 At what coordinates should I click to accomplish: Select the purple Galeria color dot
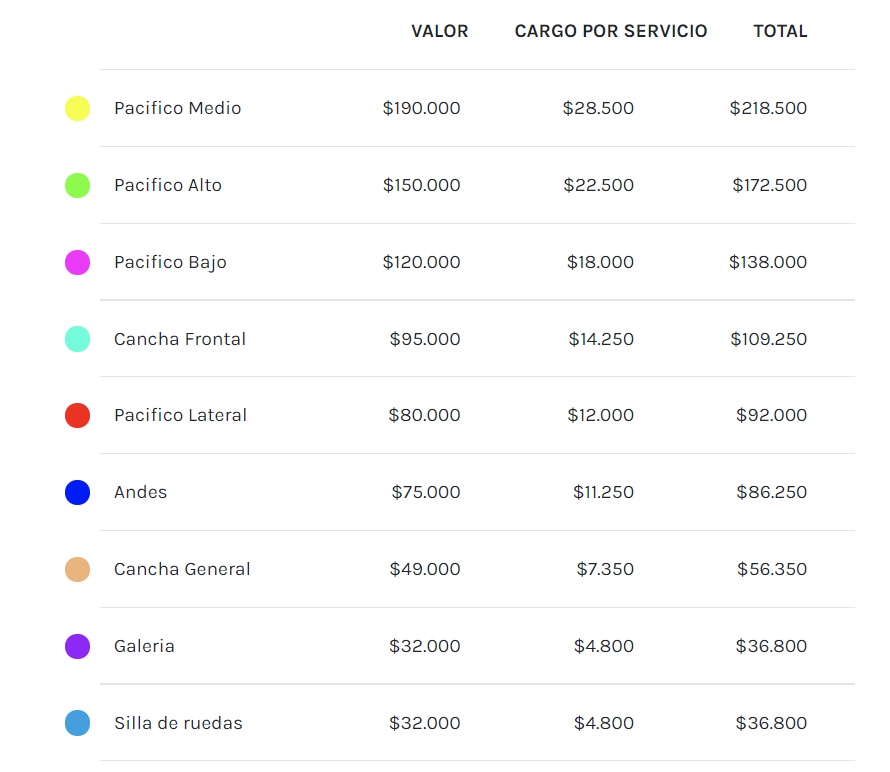pos(77,646)
